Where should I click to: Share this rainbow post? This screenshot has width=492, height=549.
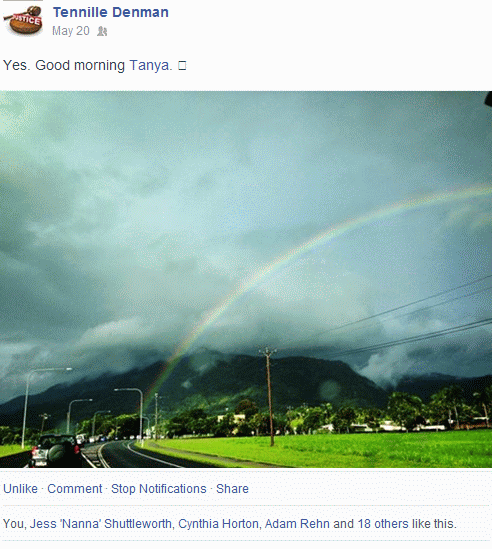[232, 488]
